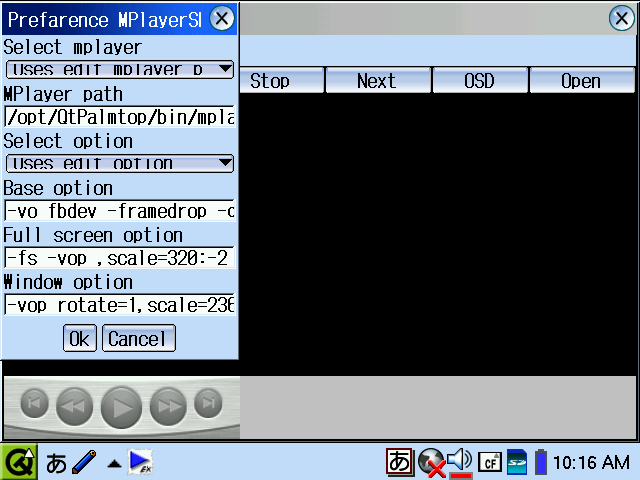Click the Base option input field
Image resolution: width=640 pixels, height=480 pixels.
point(120,211)
